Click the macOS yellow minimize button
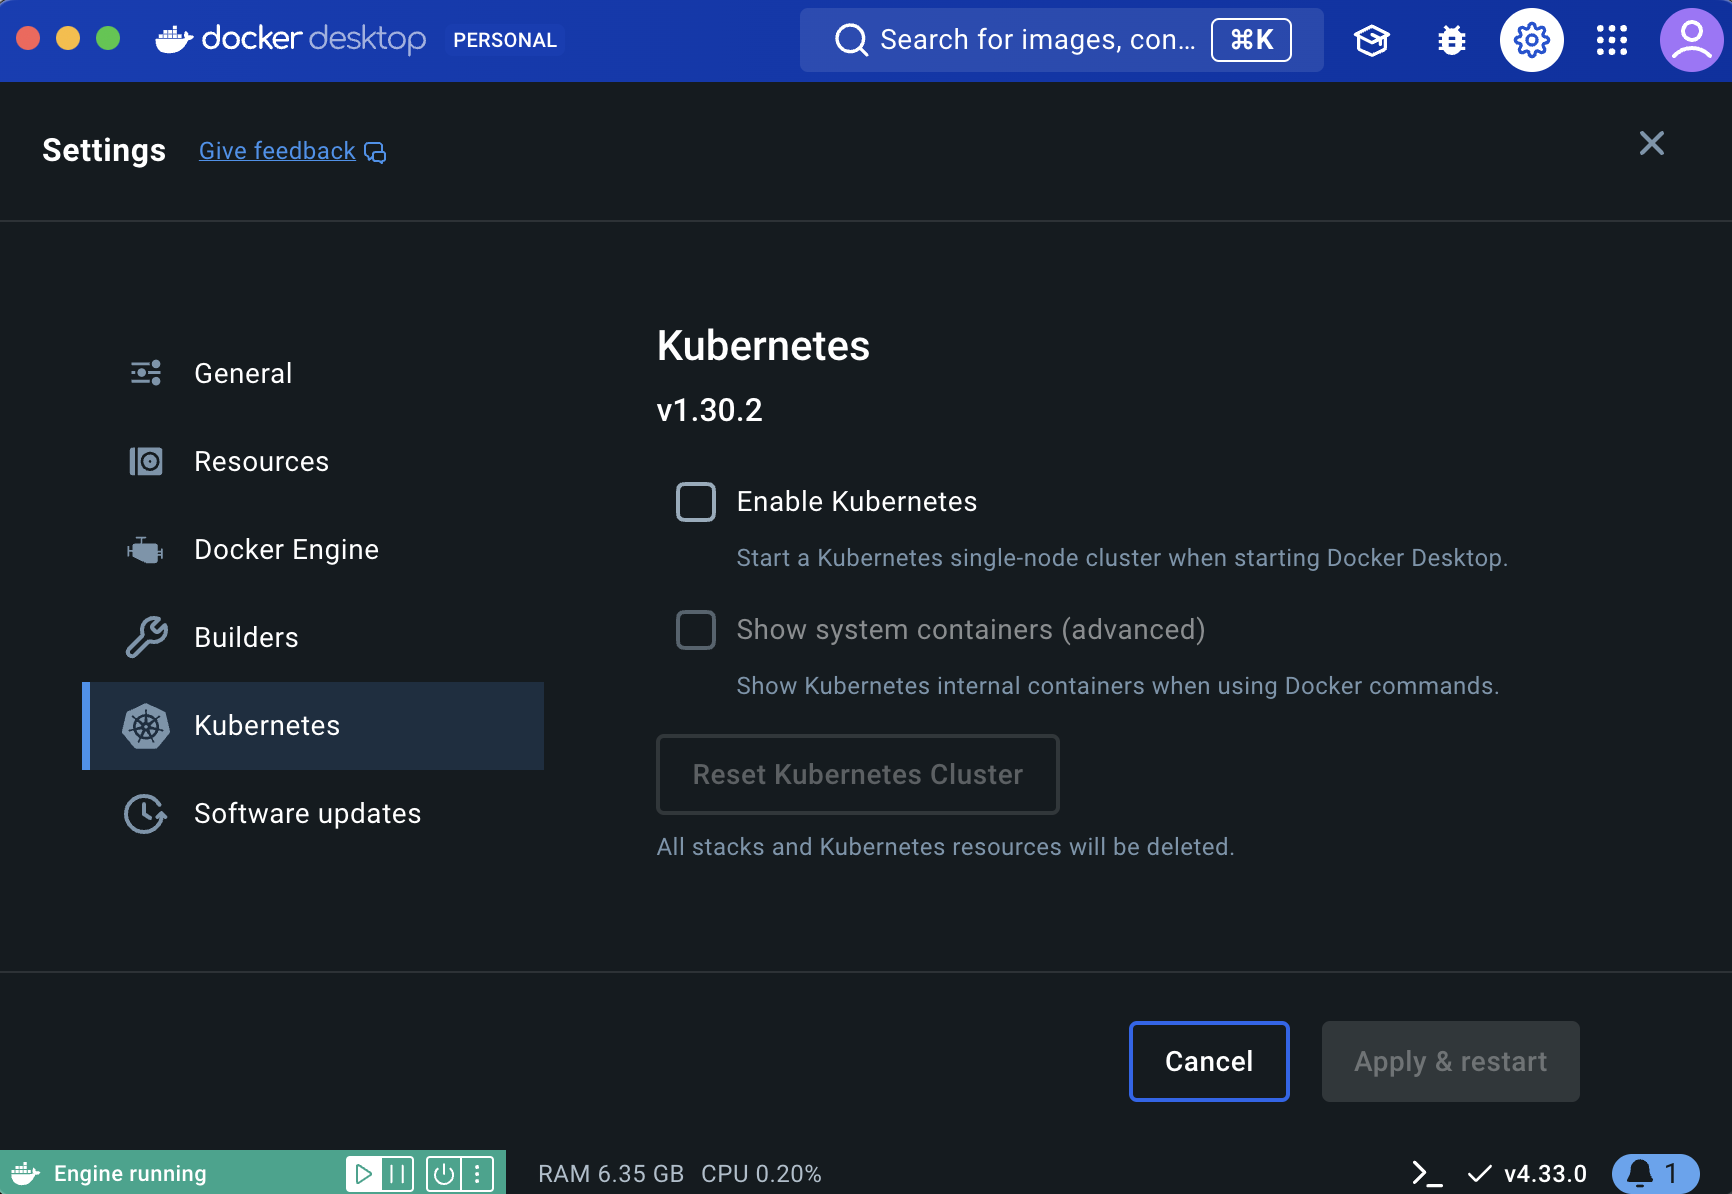Viewport: 1732px width, 1194px height. (68, 38)
